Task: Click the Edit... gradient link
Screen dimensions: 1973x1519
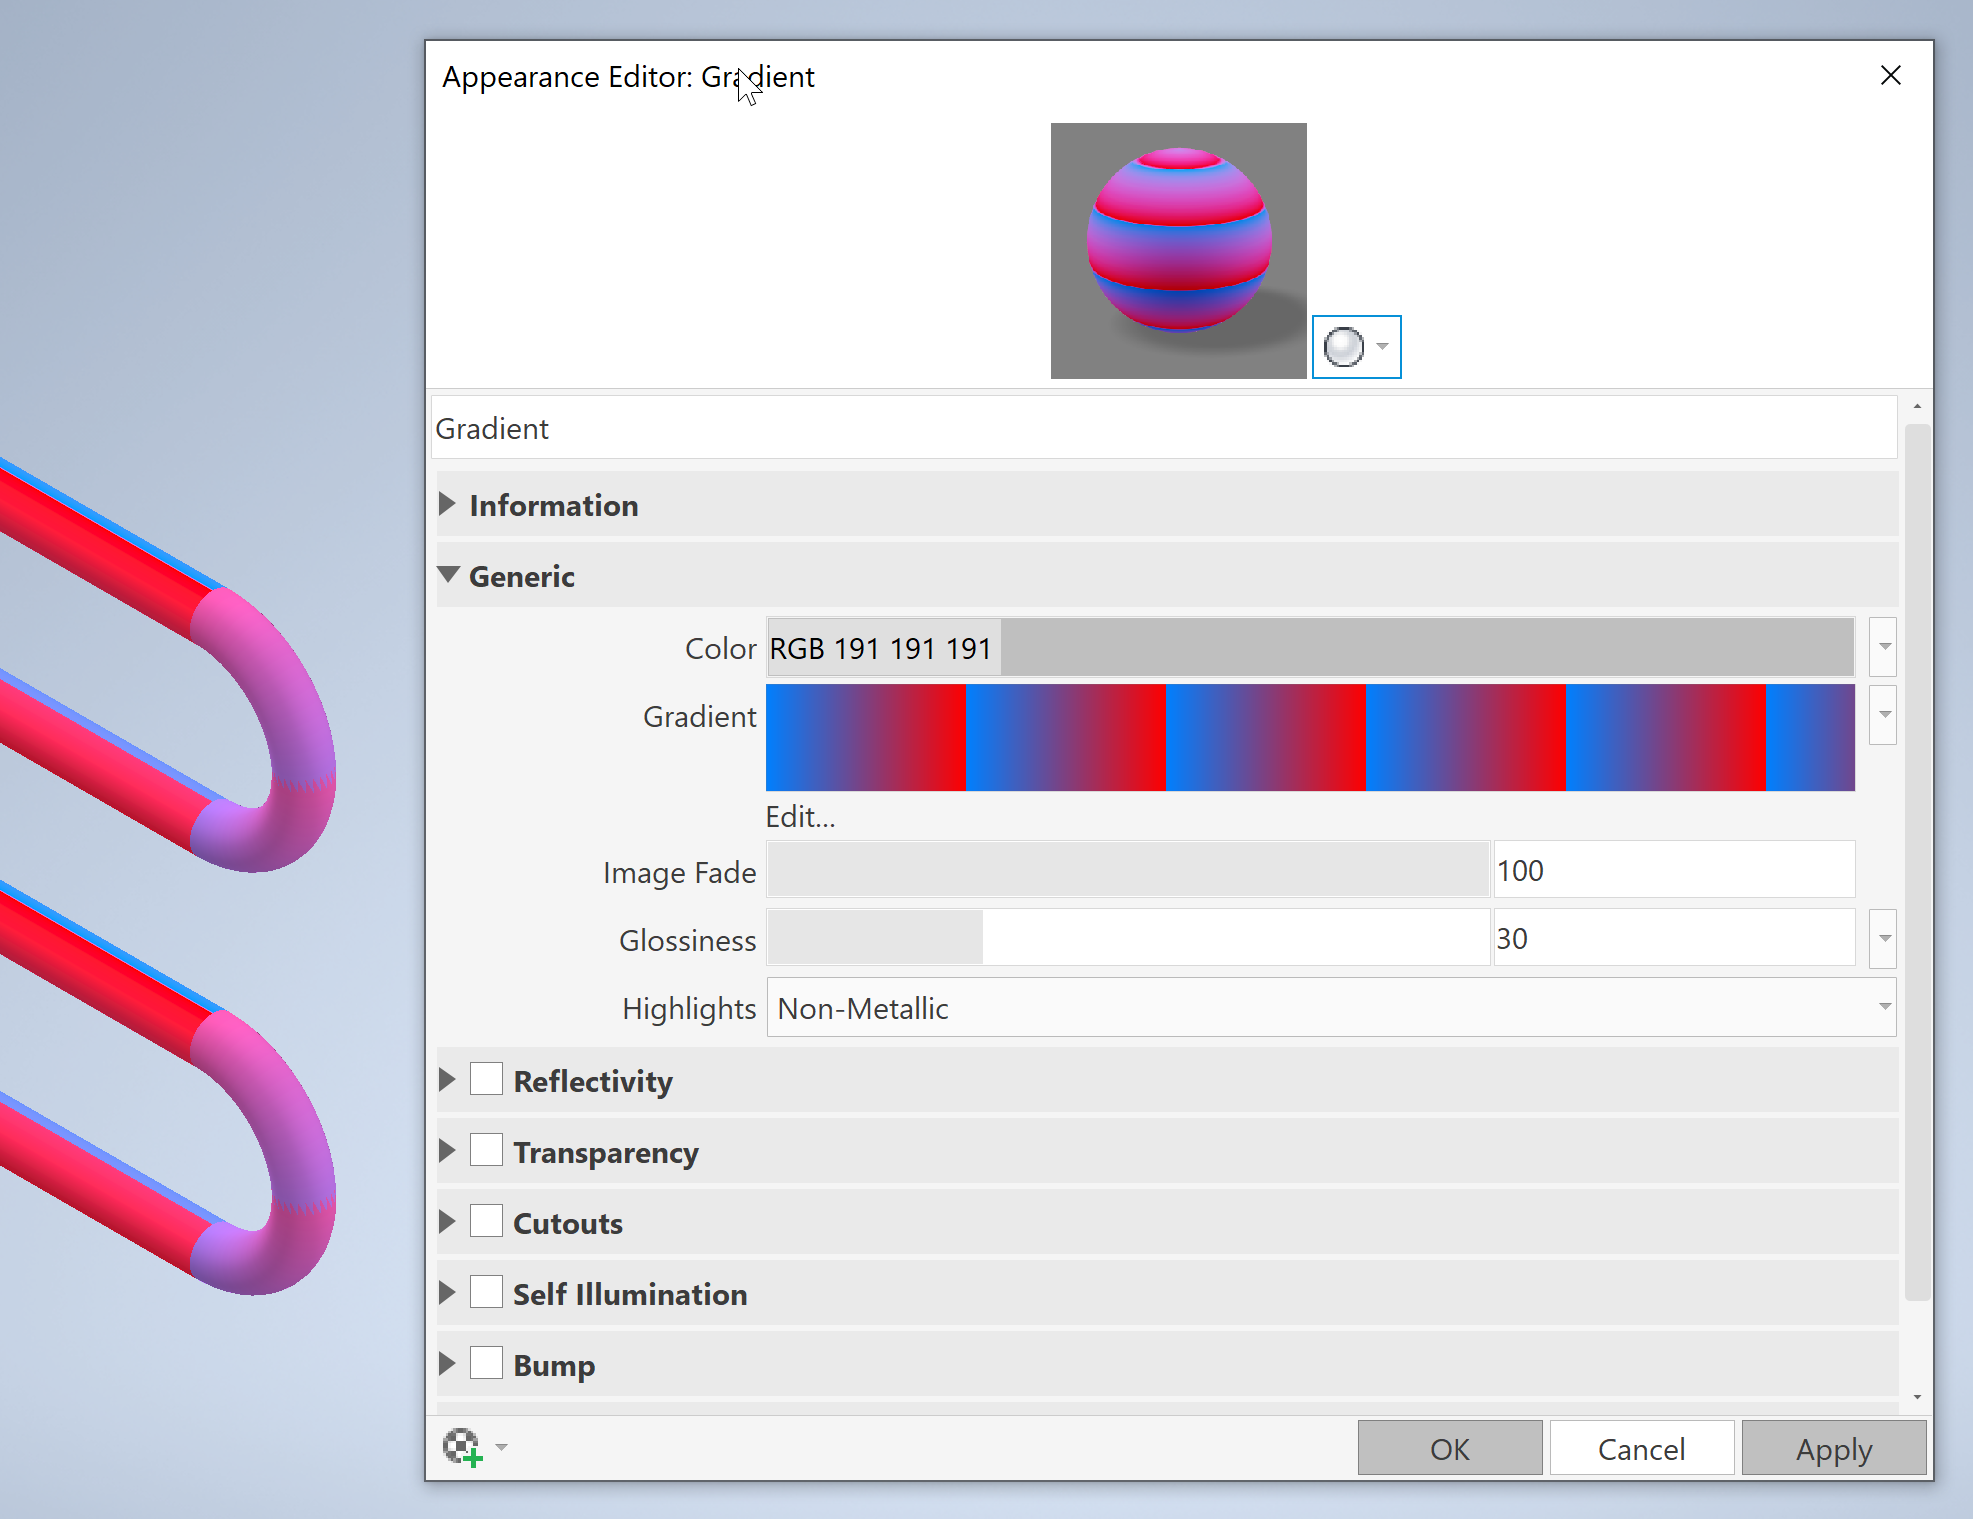Action: pyautogui.click(x=800, y=817)
